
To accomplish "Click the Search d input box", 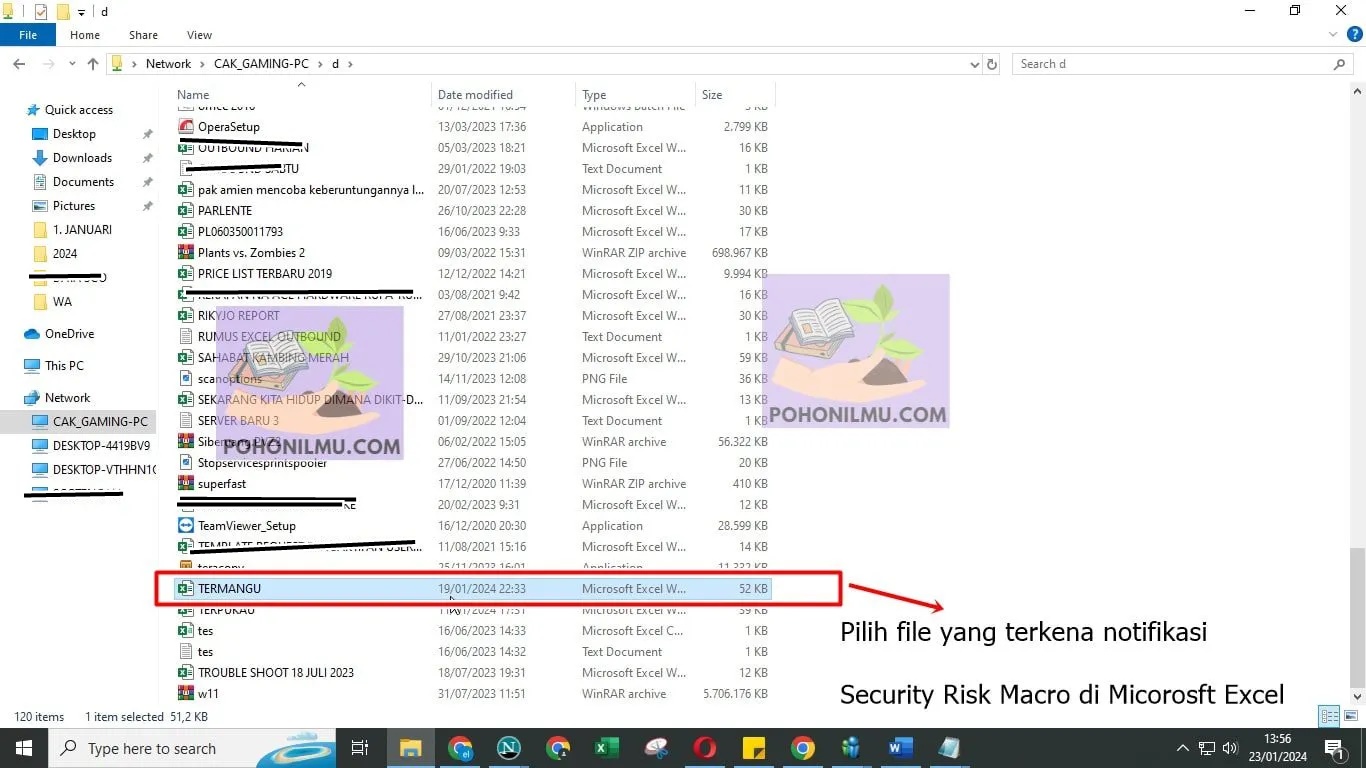I will pos(1176,64).
